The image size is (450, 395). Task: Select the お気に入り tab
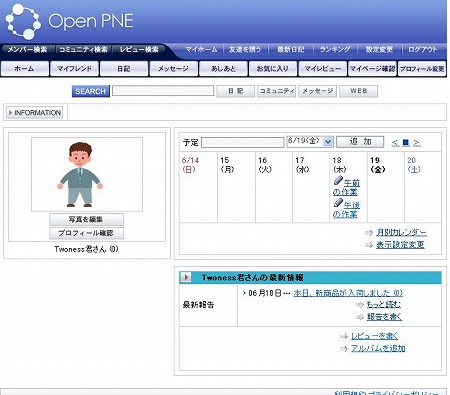pos(273,69)
